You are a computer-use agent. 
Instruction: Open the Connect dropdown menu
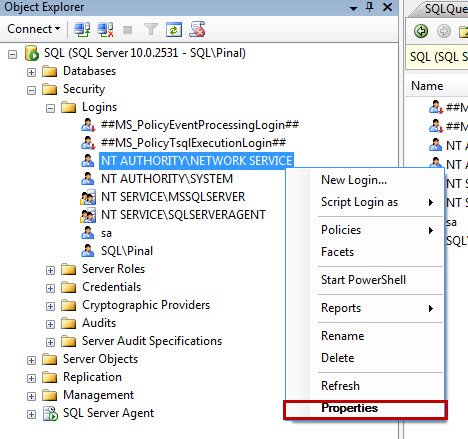34,29
